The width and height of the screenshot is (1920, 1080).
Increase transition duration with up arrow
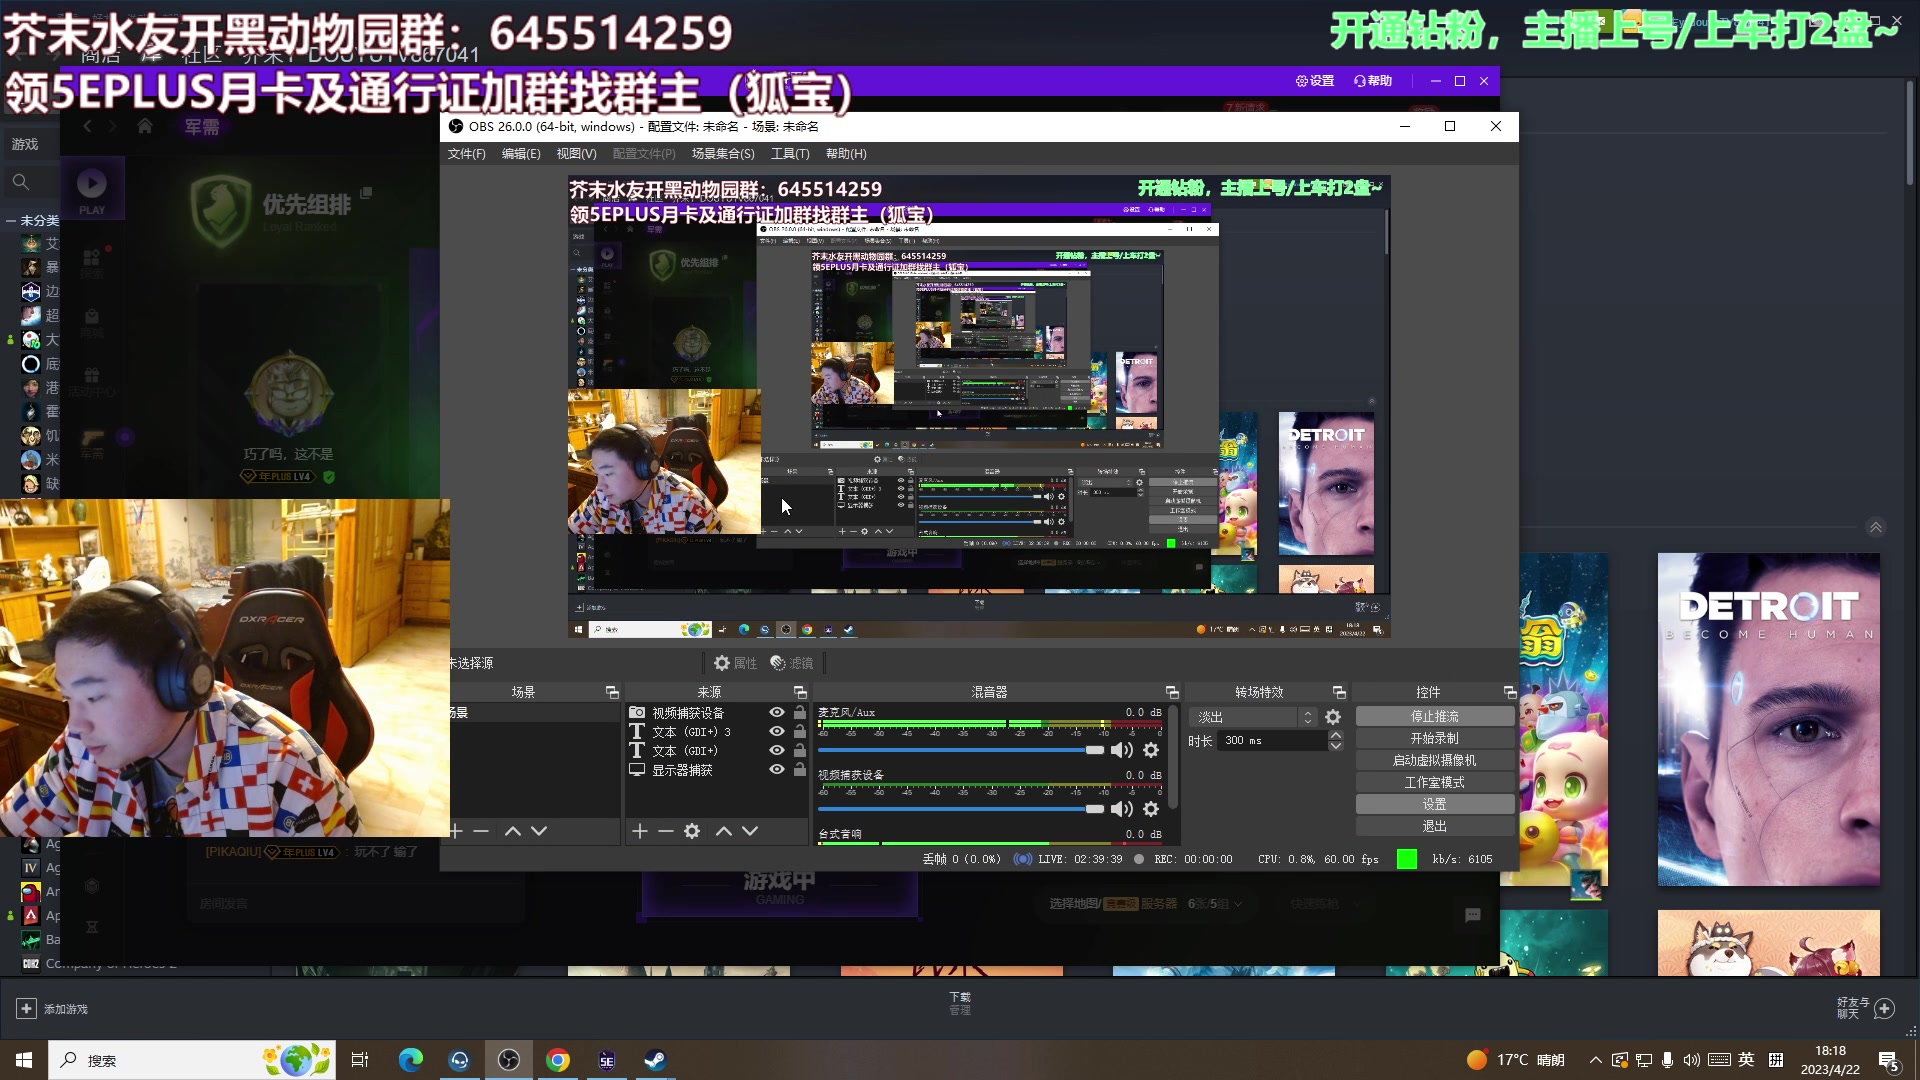click(1335, 736)
